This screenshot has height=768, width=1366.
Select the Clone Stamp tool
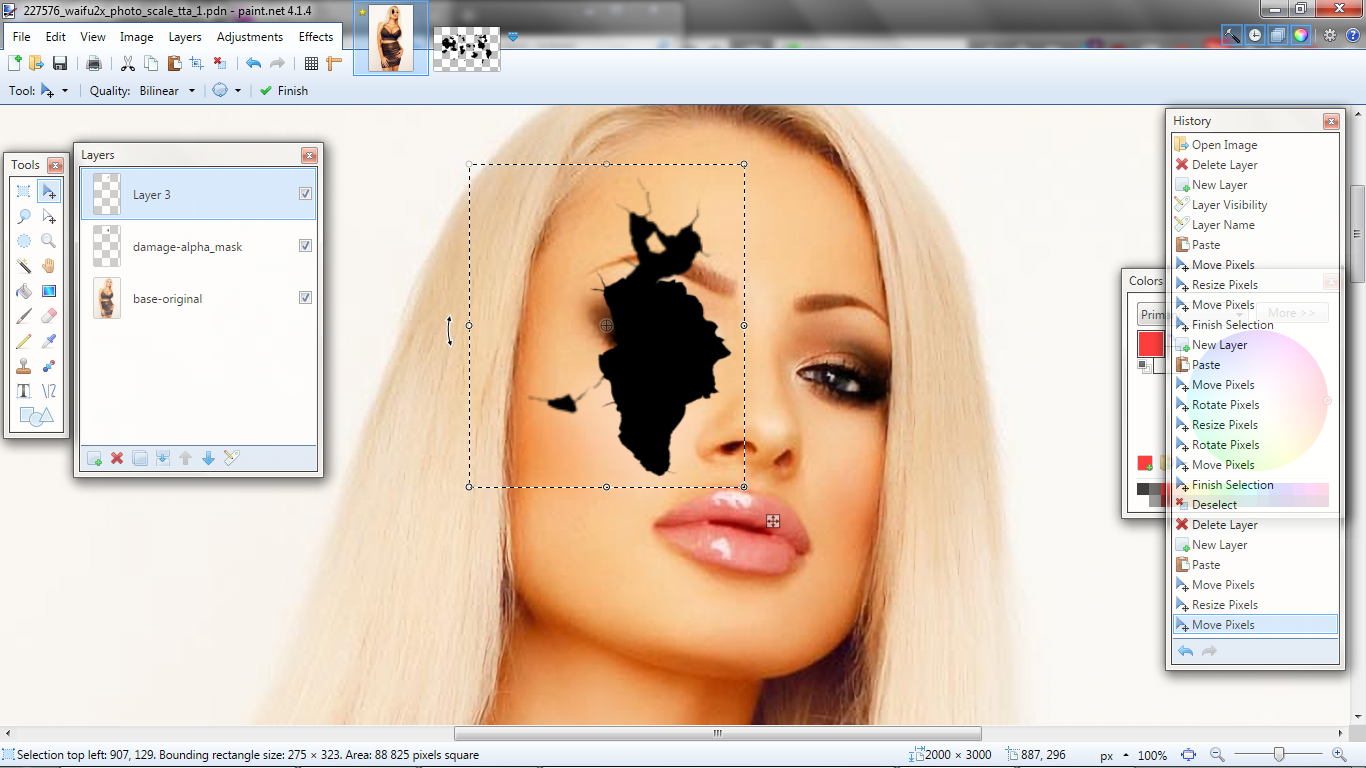click(x=24, y=366)
